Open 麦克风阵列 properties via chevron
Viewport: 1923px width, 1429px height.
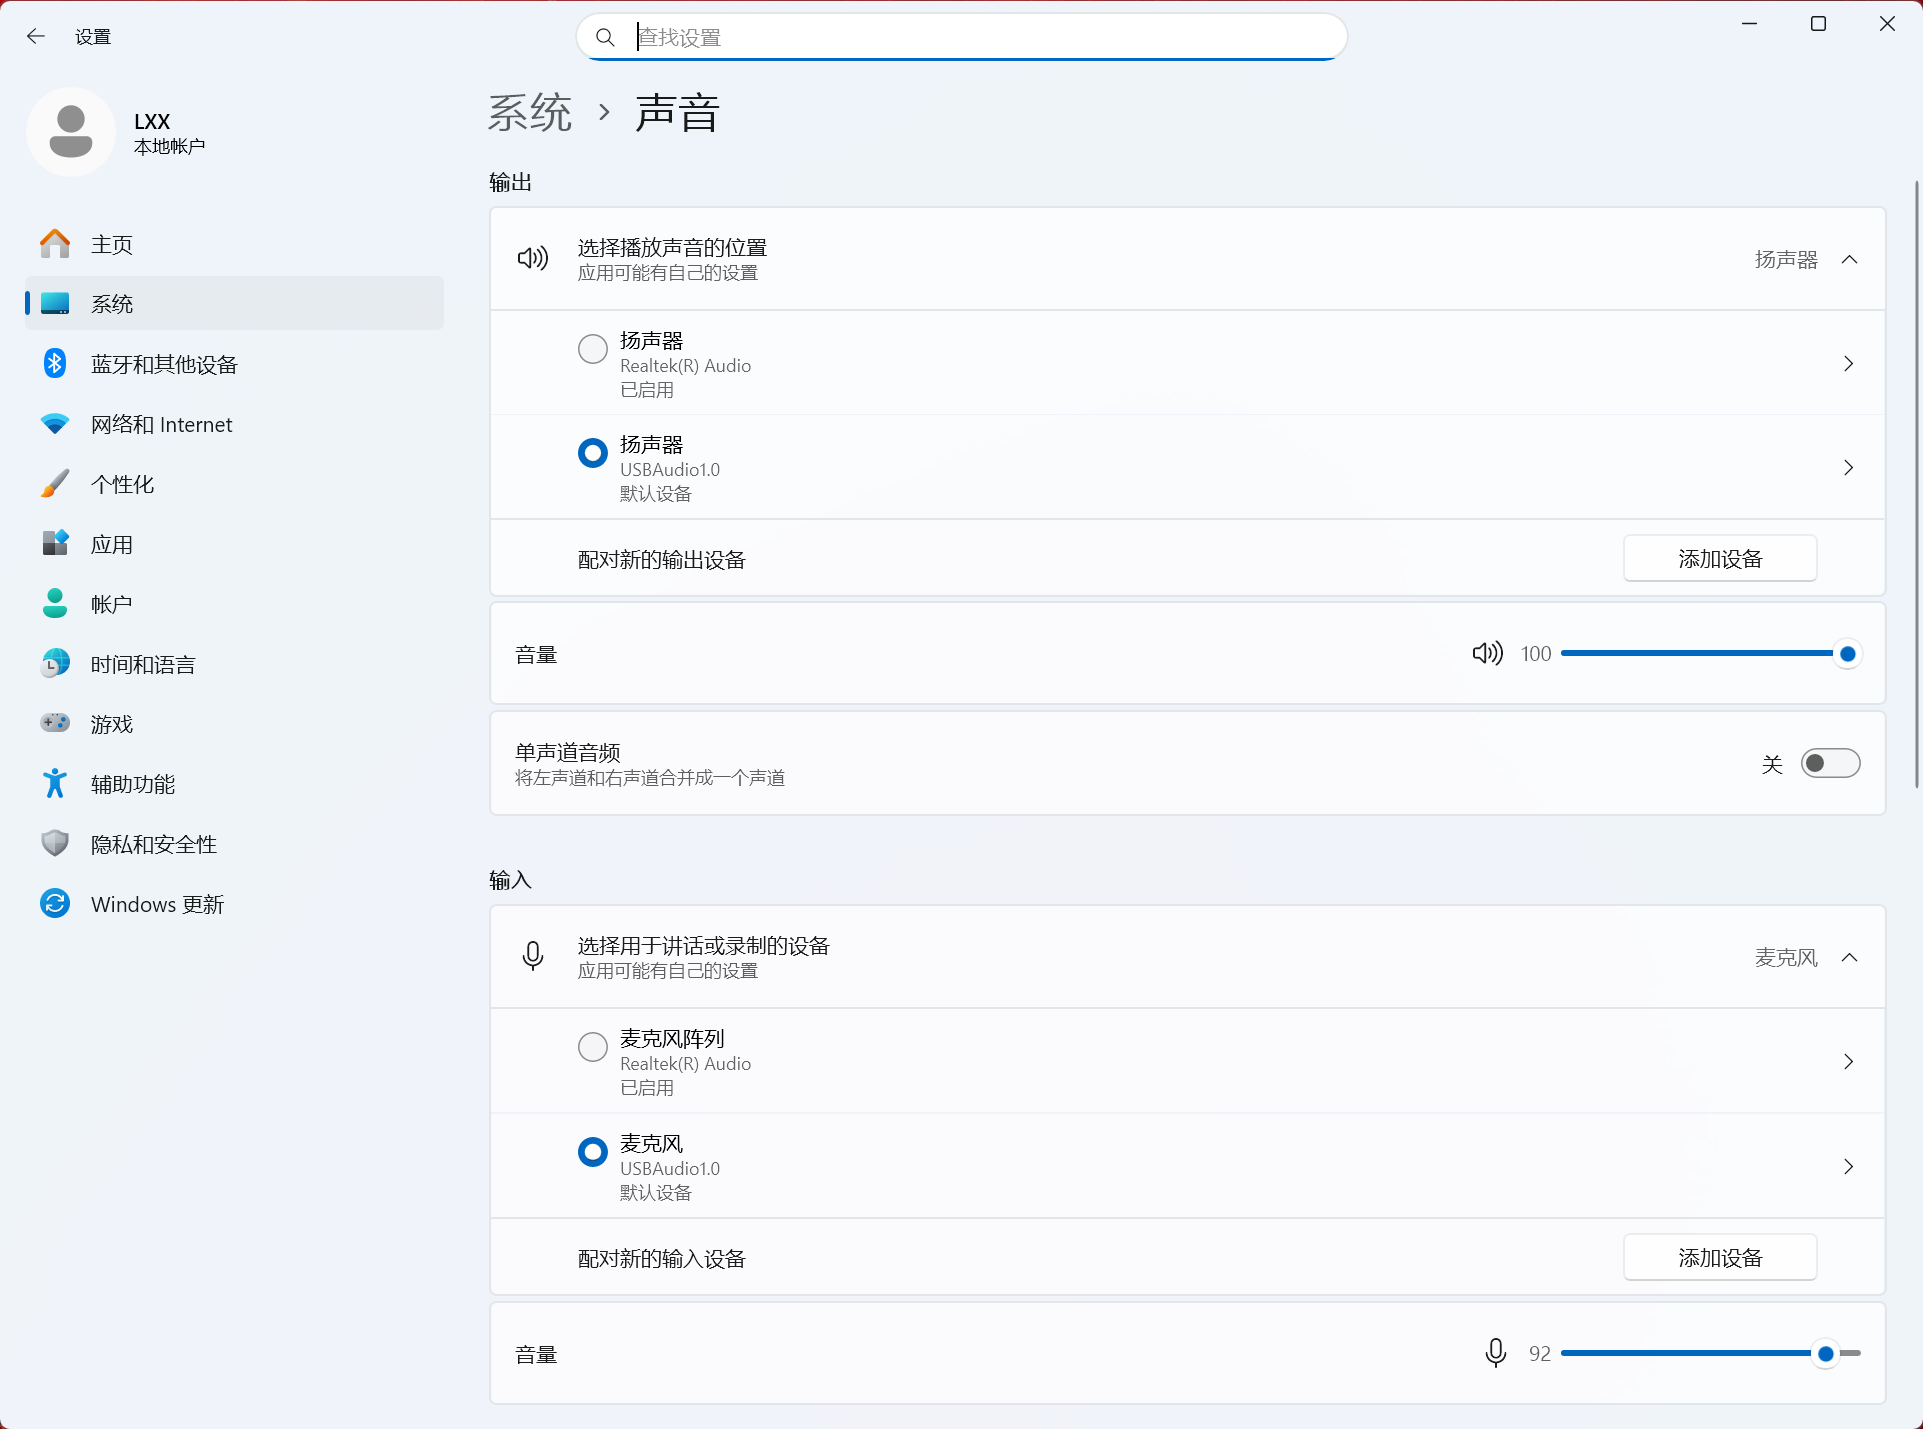click(1848, 1062)
